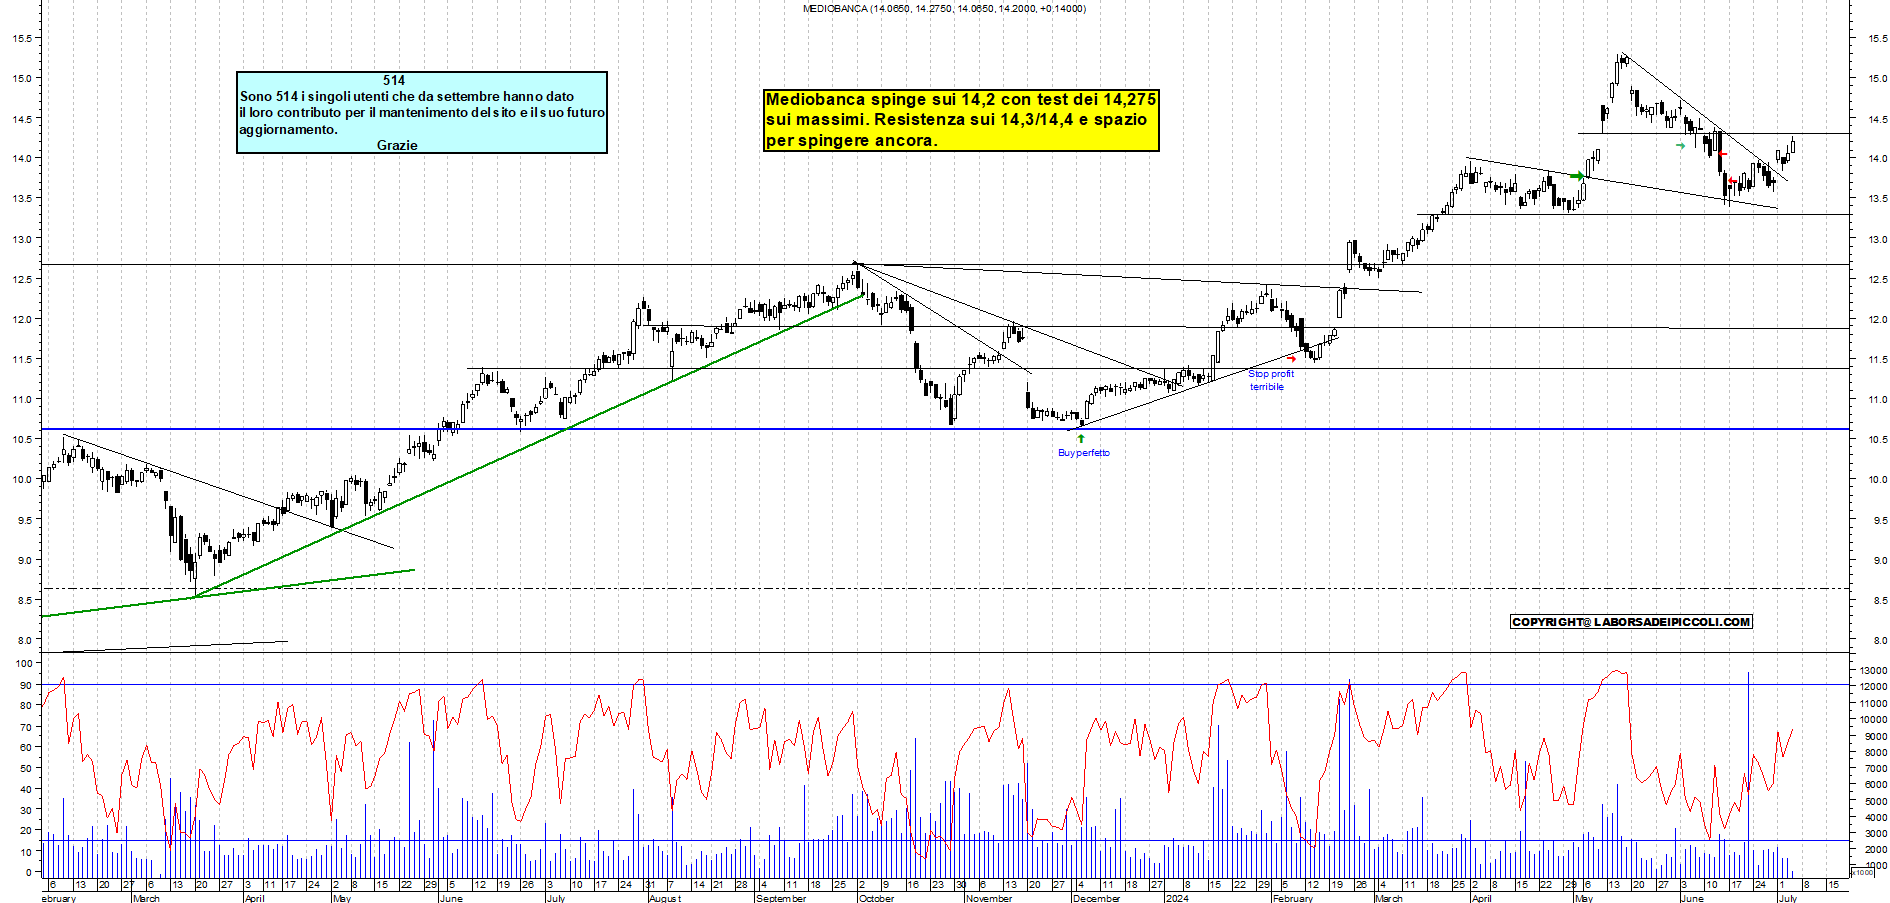Click the 90 oscillator scale value
Screen dimensions: 1890x903
pos(25,685)
